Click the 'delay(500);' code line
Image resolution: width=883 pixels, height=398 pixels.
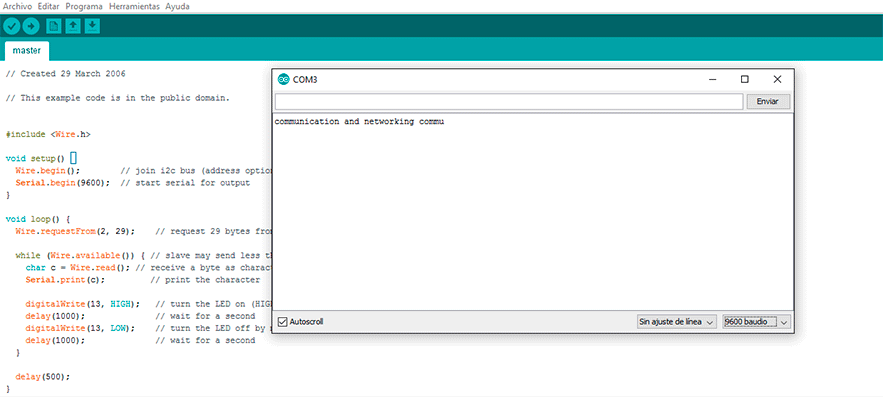tap(43, 377)
